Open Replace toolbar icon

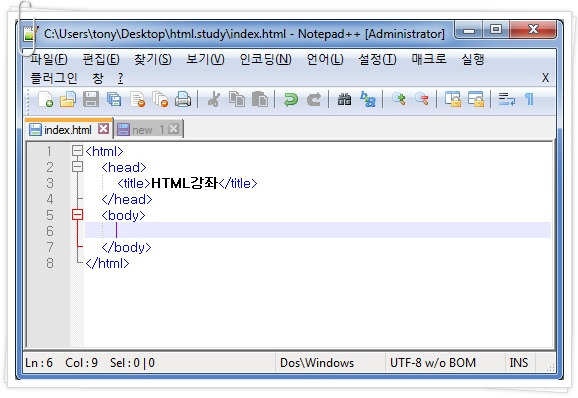[x=368, y=99]
